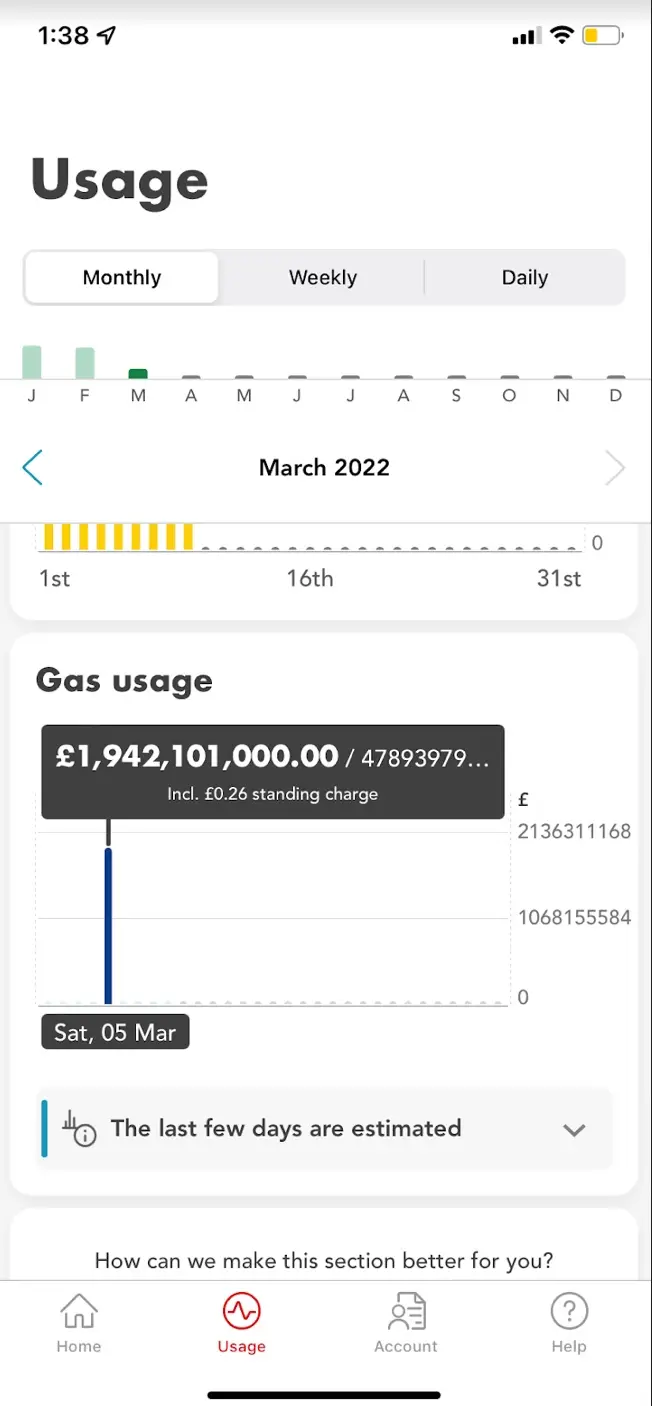The width and height of the screenshot is (652, 1406).
Task: Open the Home tab icon
Action: [79, 1310]
